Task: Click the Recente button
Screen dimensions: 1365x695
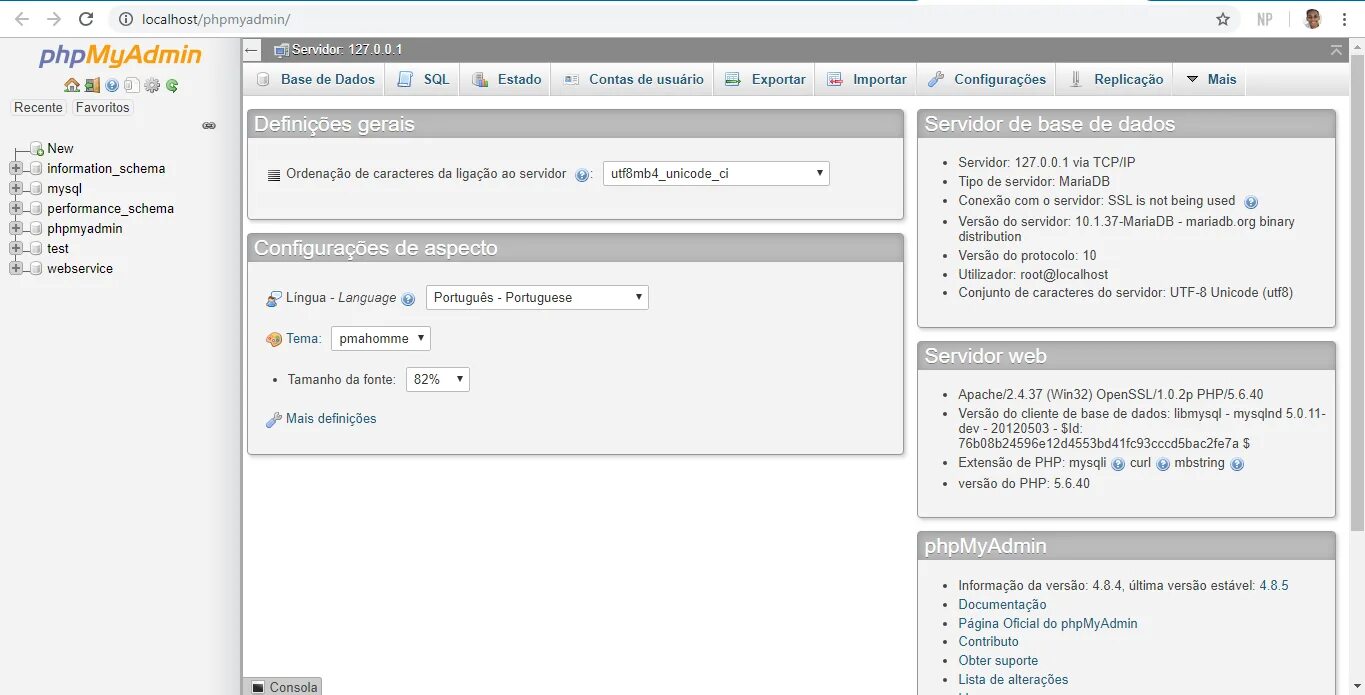Action: pyautogui.click(x=38, y=107)
